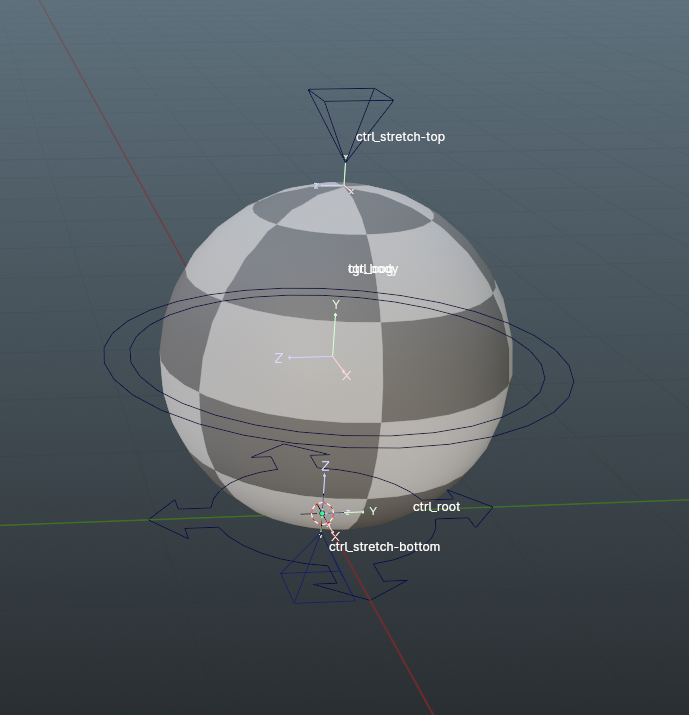Click the small Z axis at the sphere top
The image size is (689, 715).
318,185
